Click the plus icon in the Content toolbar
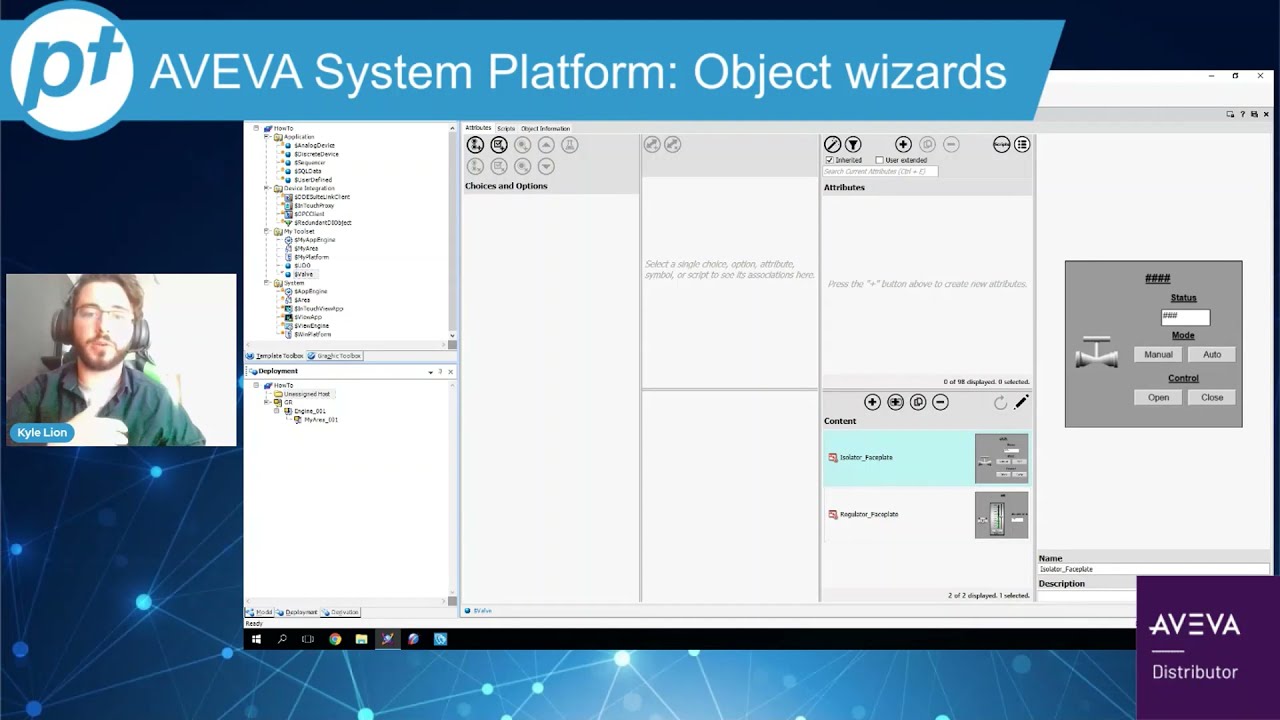This screenshot has width=1280, height=720. (872, 402)
